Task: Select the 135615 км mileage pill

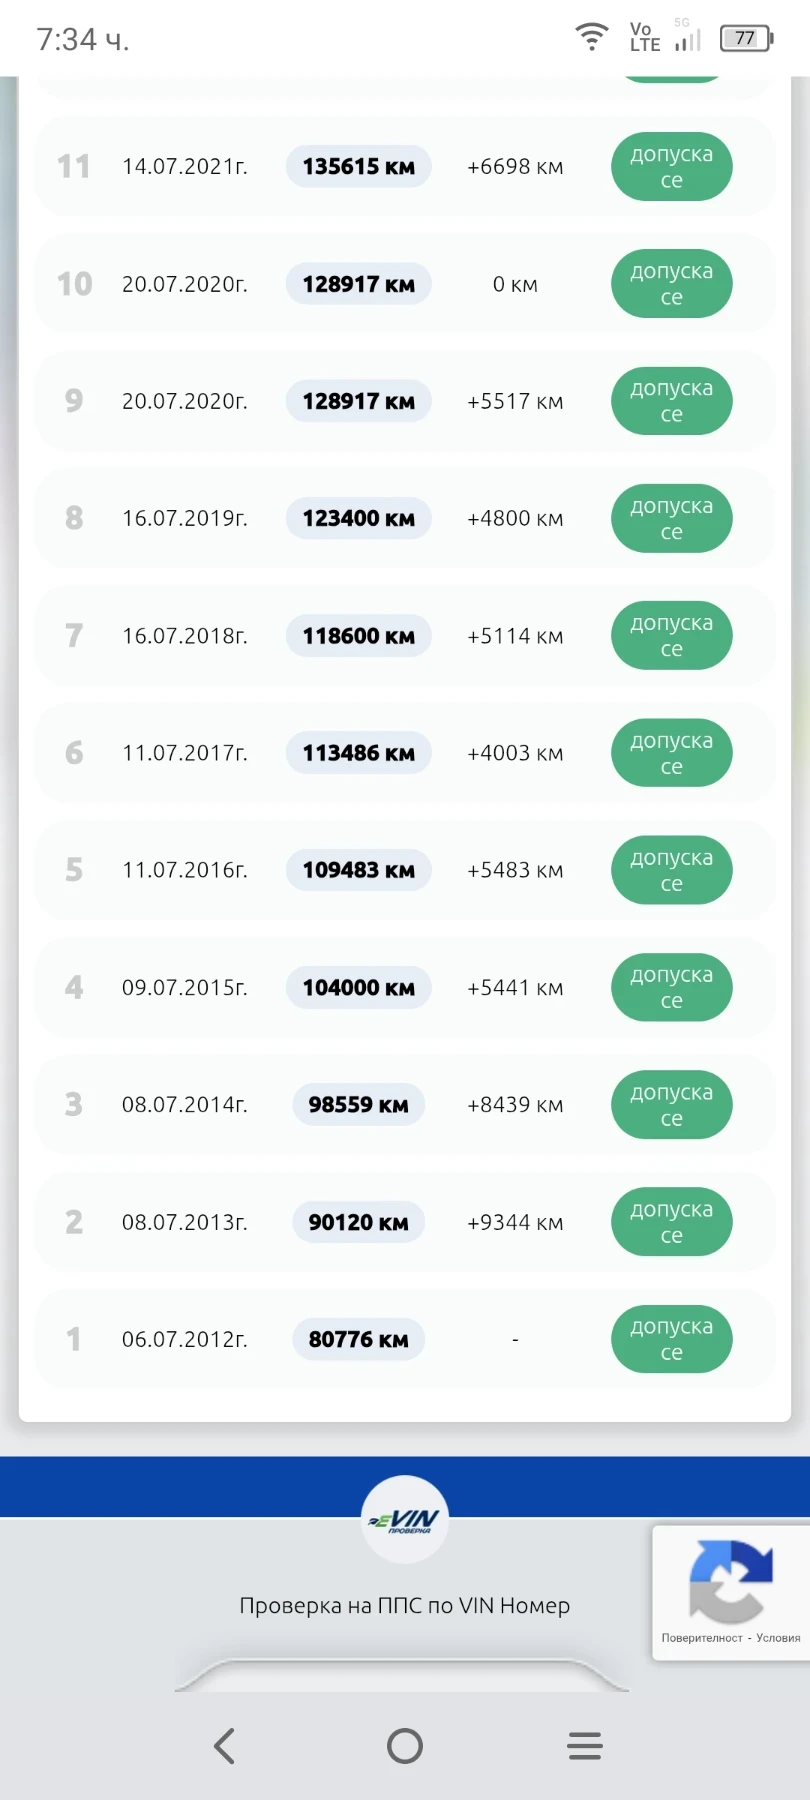Action: coord(358,167)
